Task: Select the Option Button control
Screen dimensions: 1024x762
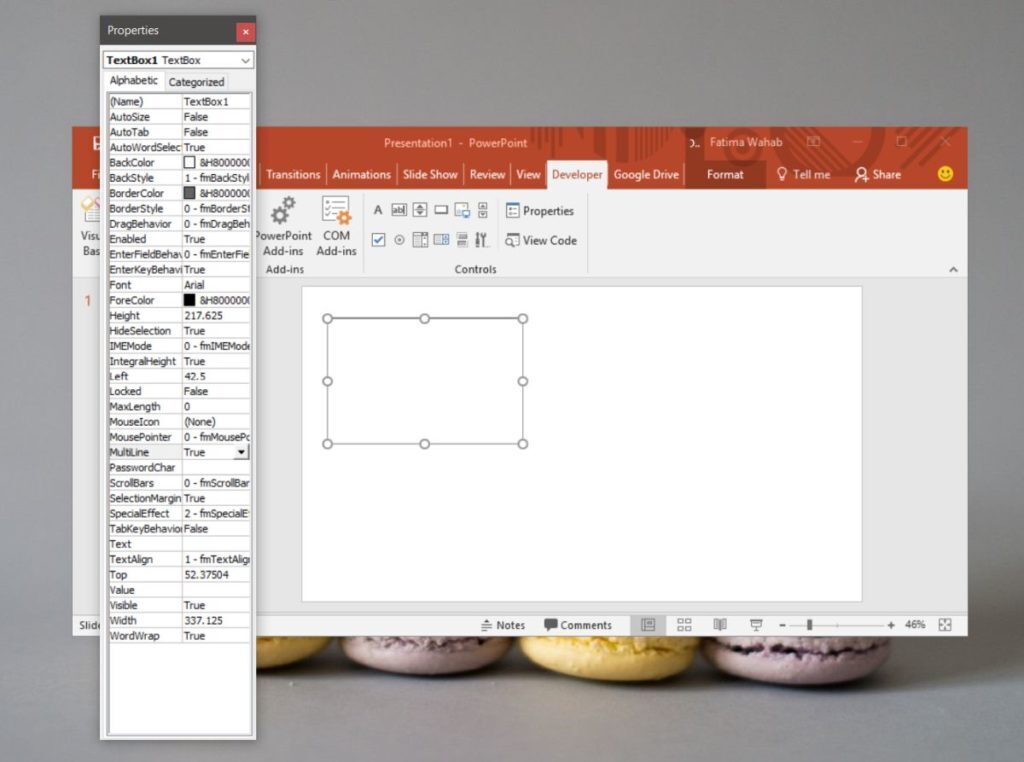Action: click(400, 240)
